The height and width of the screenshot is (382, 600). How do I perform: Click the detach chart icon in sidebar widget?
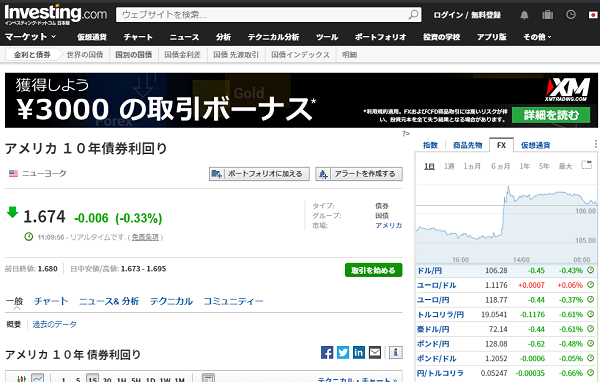[x=586, y=165]
